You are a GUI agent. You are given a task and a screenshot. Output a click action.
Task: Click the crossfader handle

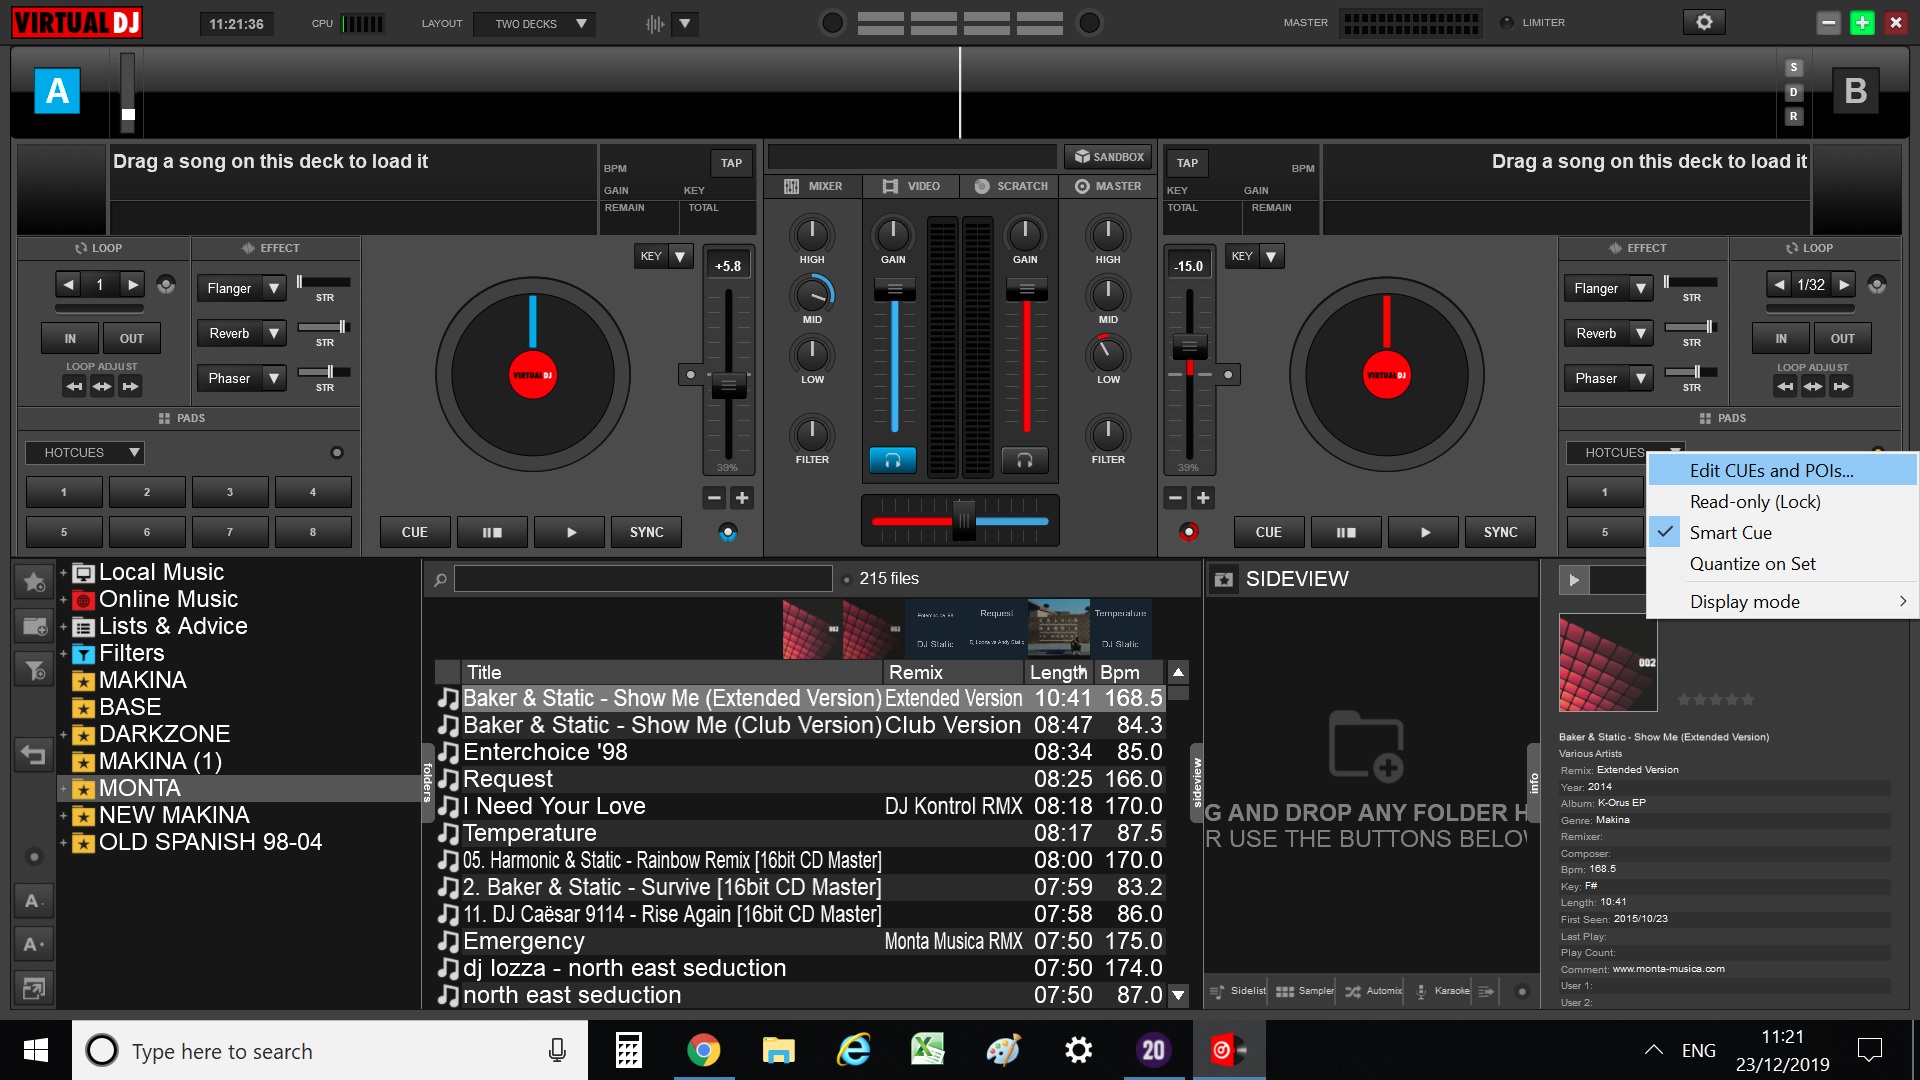pyautogui.click(x=963, y=520)
